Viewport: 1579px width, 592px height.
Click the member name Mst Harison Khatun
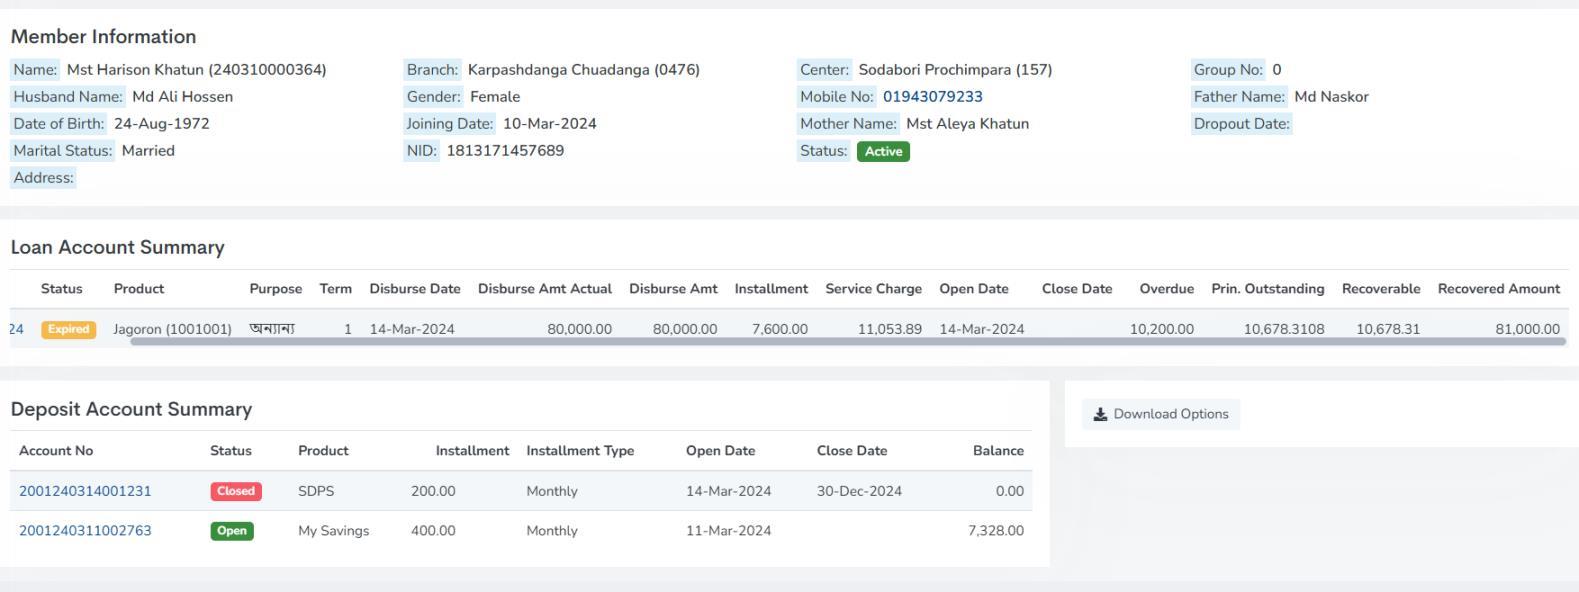coord(135,70)
